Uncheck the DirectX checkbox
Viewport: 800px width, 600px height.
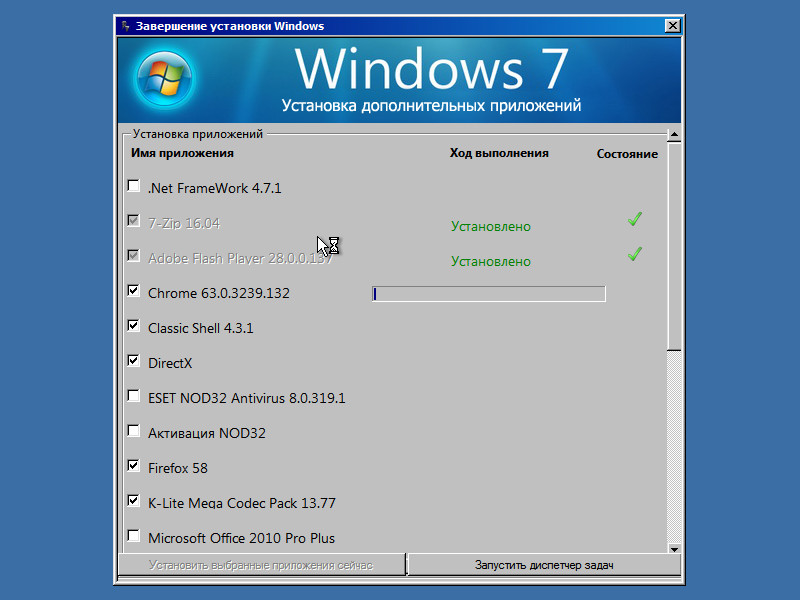[x=134, y=361]
